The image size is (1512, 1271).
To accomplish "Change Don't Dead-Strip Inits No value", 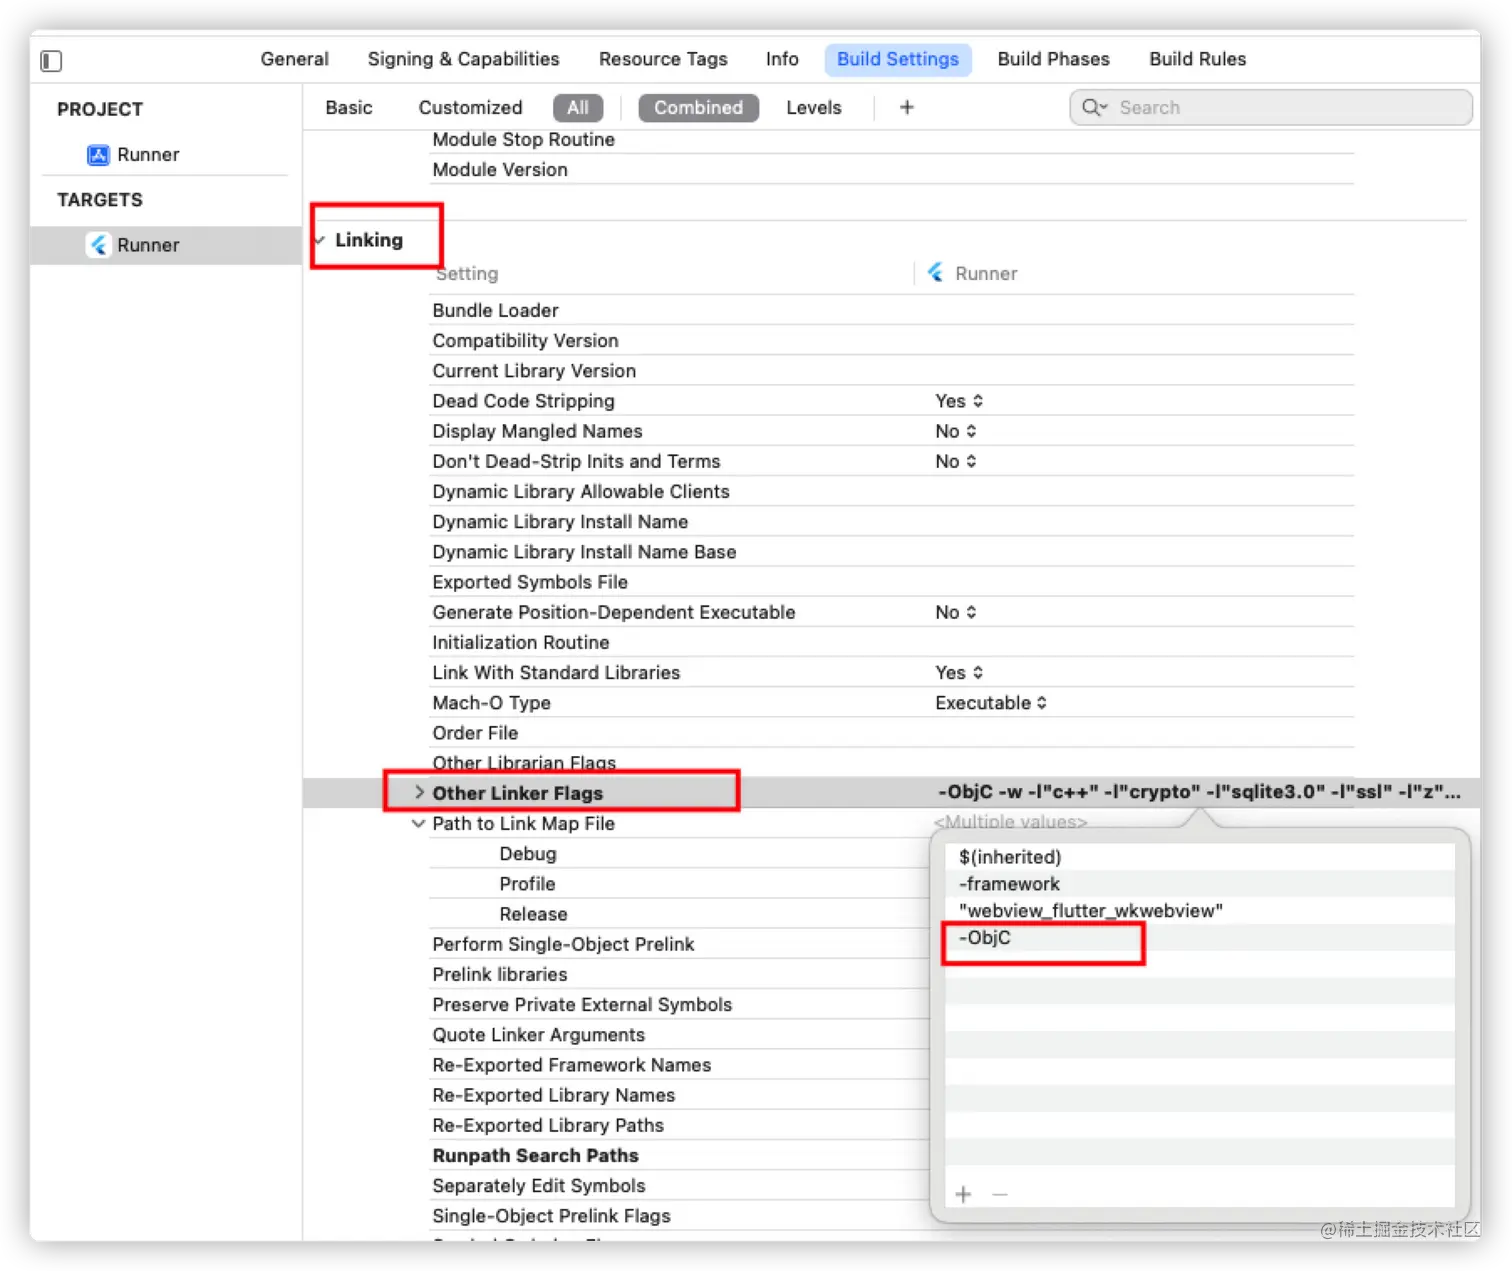I will click(x=955, y=461).
